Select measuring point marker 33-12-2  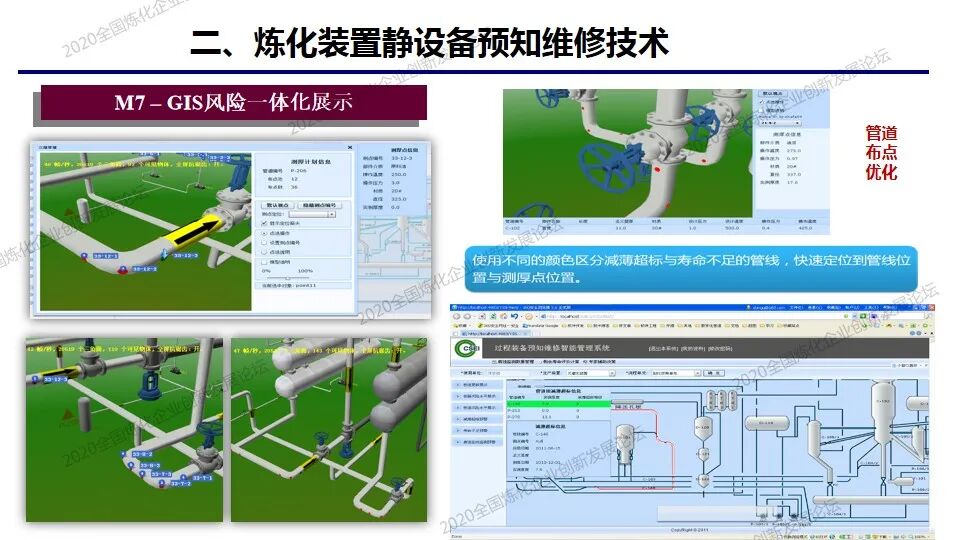pyautogui.click(x=122, y=269)
